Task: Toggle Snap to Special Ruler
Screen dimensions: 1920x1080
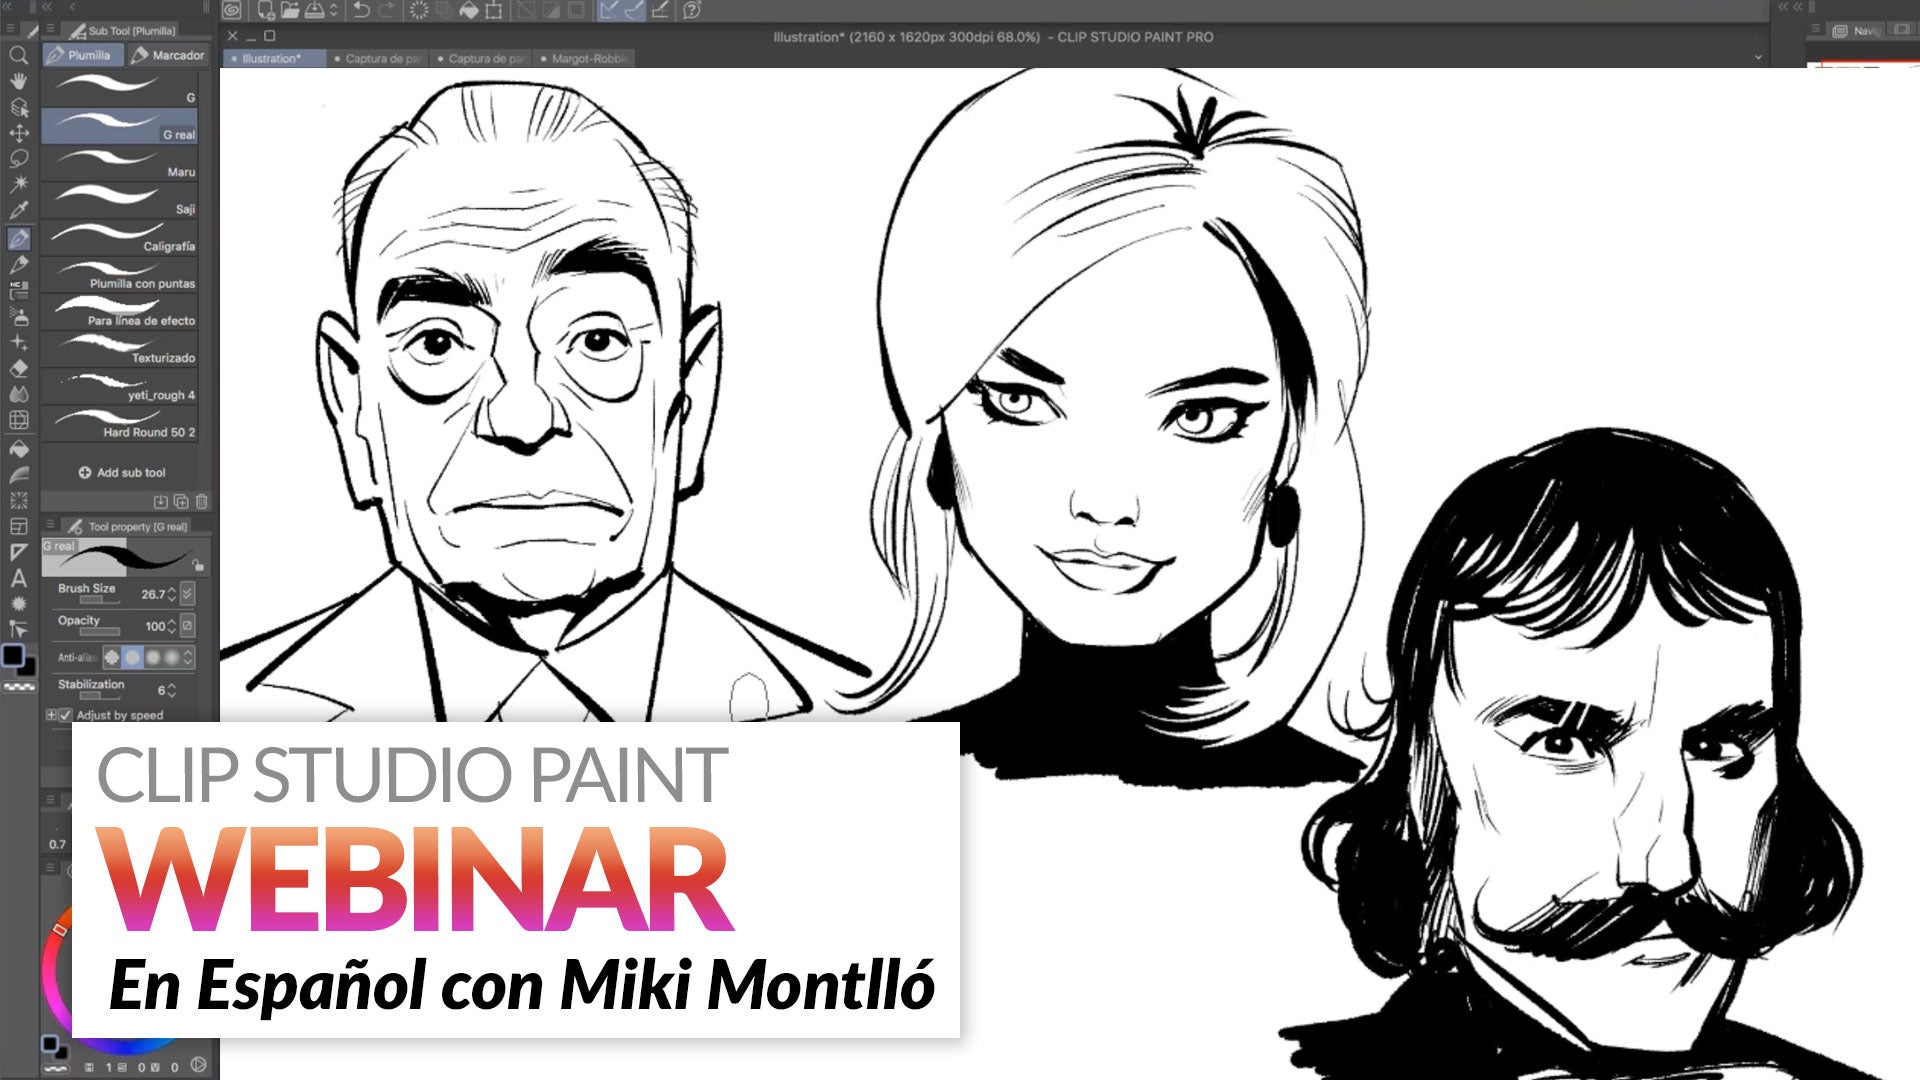Action: (634, 10)
